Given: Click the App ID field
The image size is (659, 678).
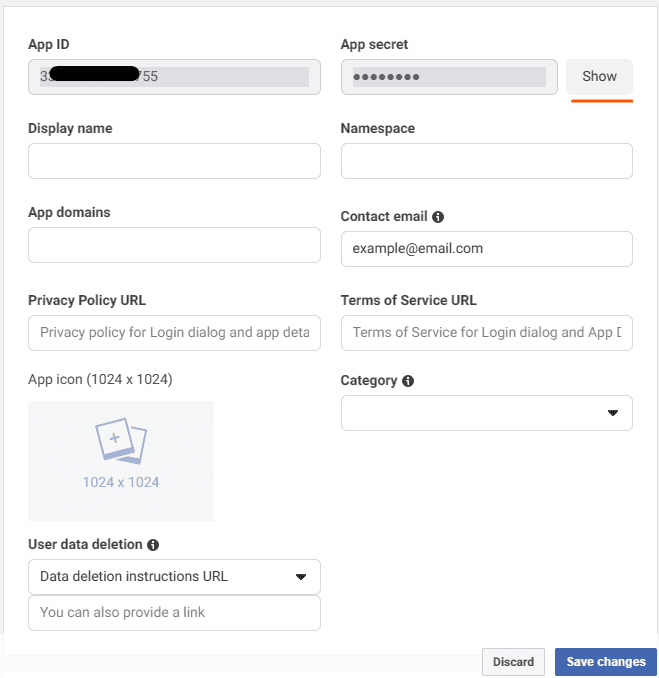Looking at the screenshot, I should [x=174, y=77].
